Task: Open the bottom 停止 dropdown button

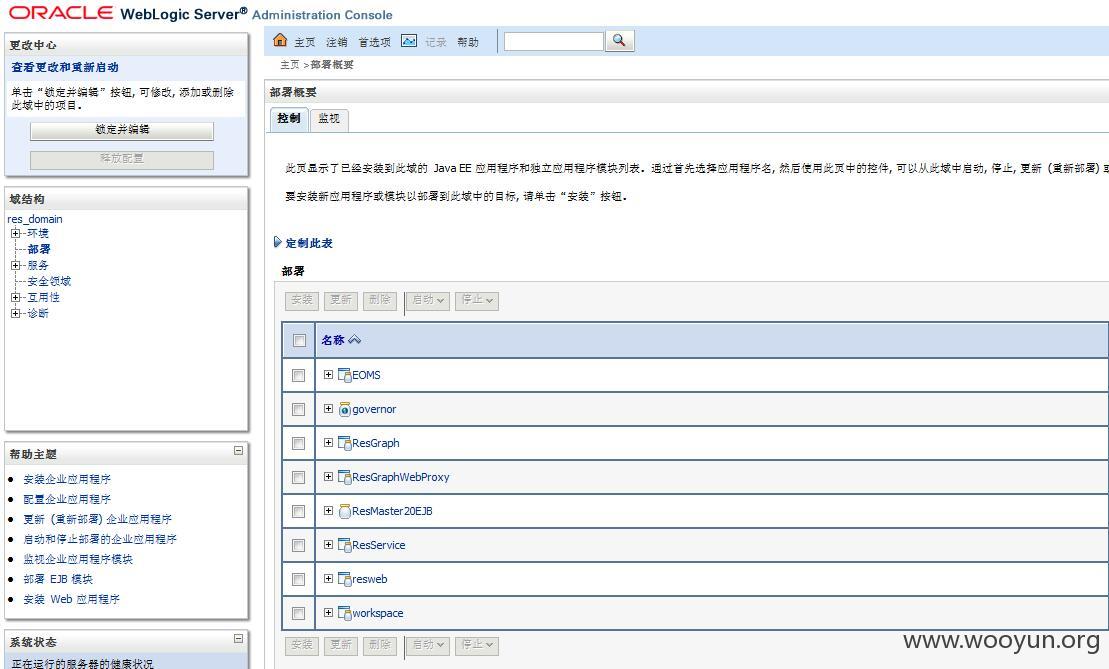Action: [477, 645]
